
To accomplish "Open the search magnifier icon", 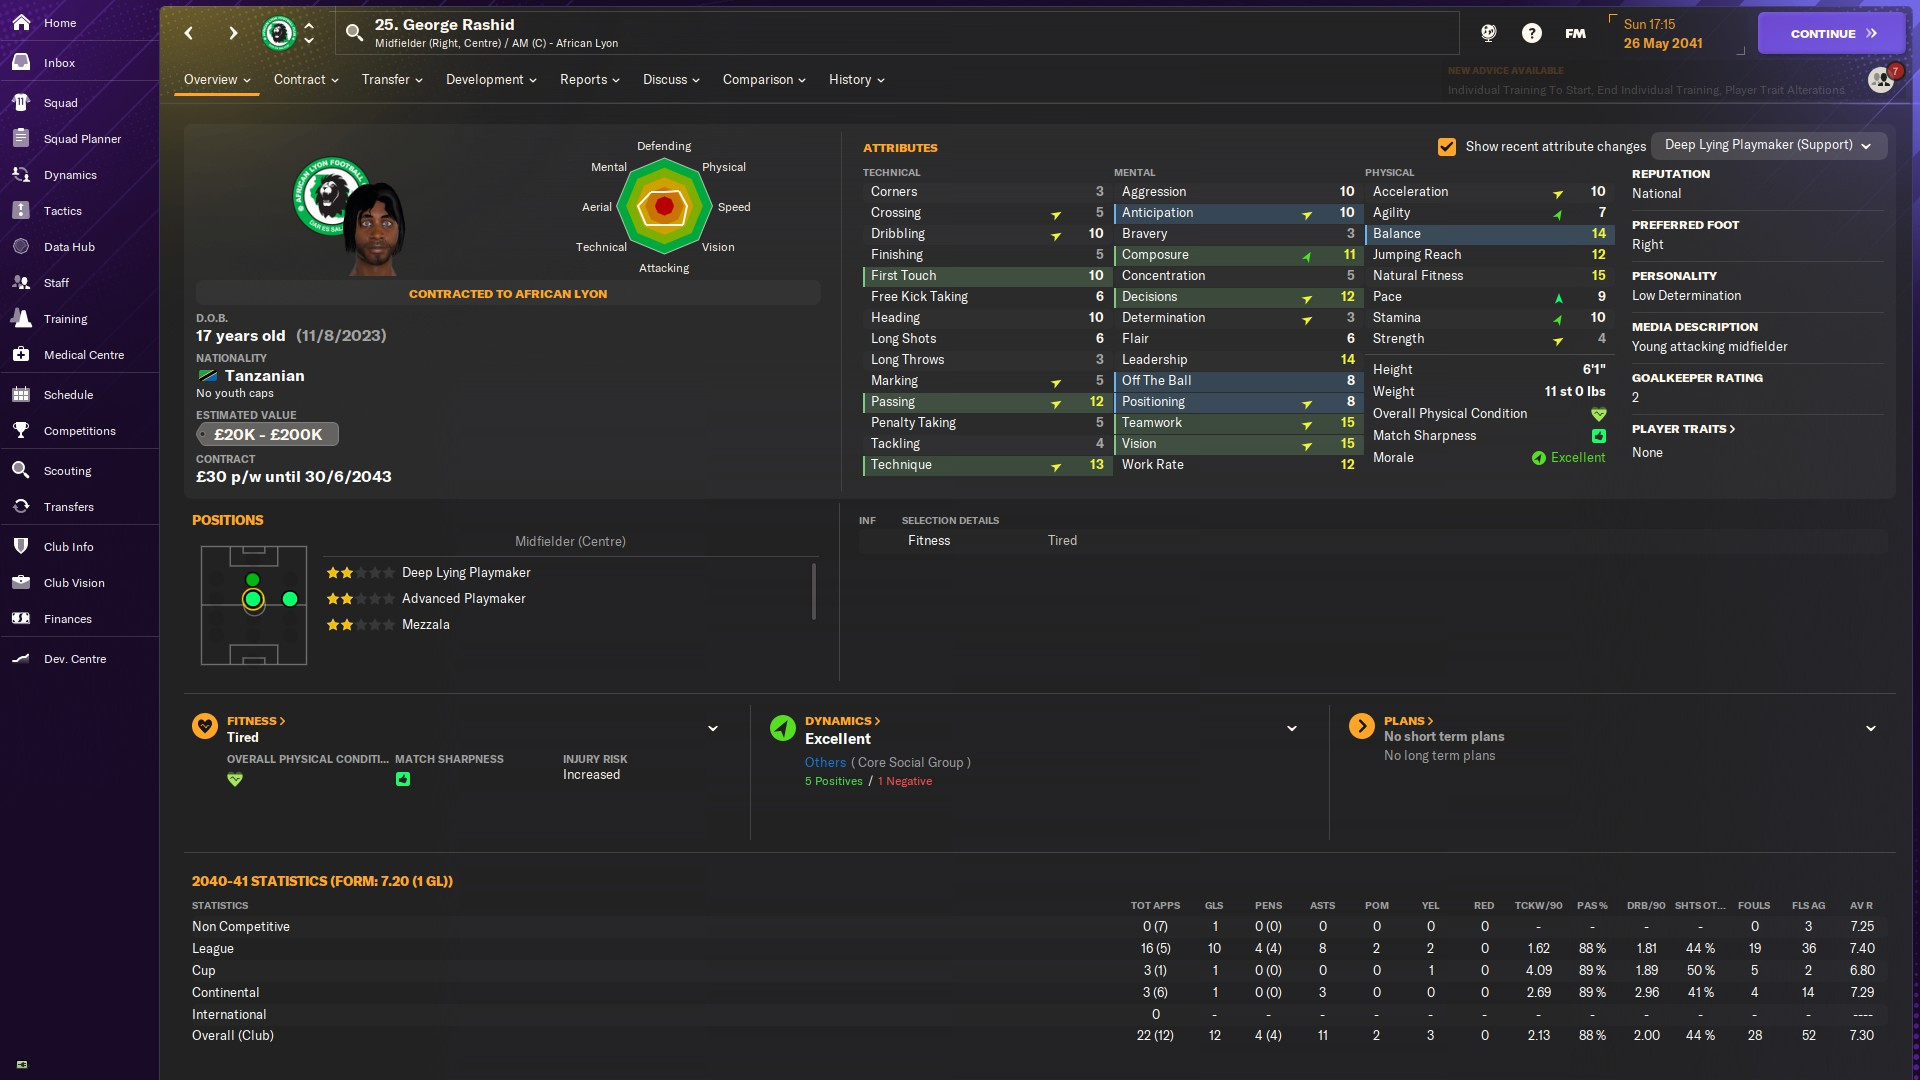I will [354, 33].
